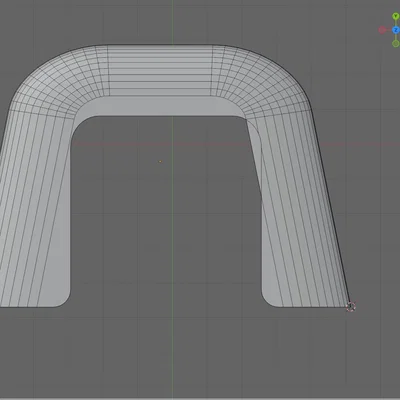This screenshot has width=400, height=400.
Task: Click the red negative X axis handle
Action: (382, 30)
